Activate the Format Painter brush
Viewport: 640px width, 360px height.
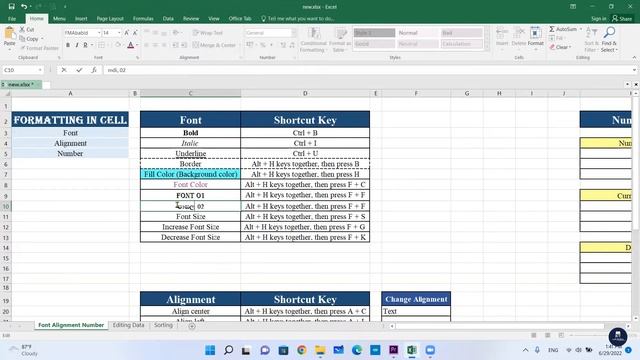click(x=40, y=48)
